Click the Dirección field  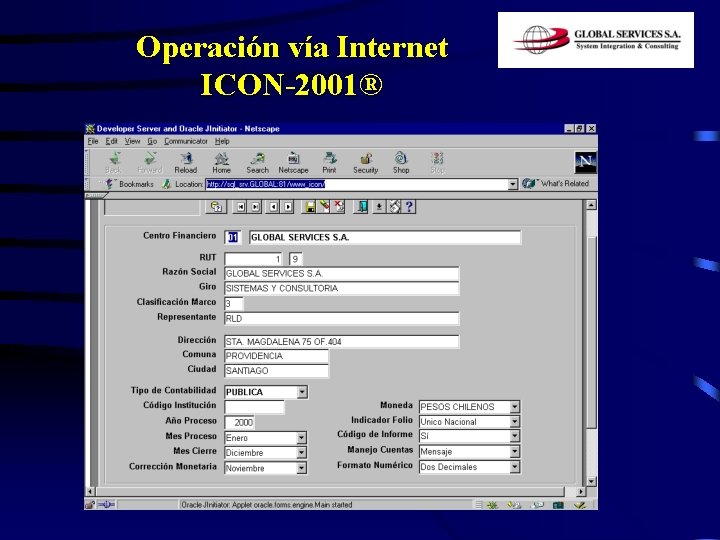pos(342,342)
